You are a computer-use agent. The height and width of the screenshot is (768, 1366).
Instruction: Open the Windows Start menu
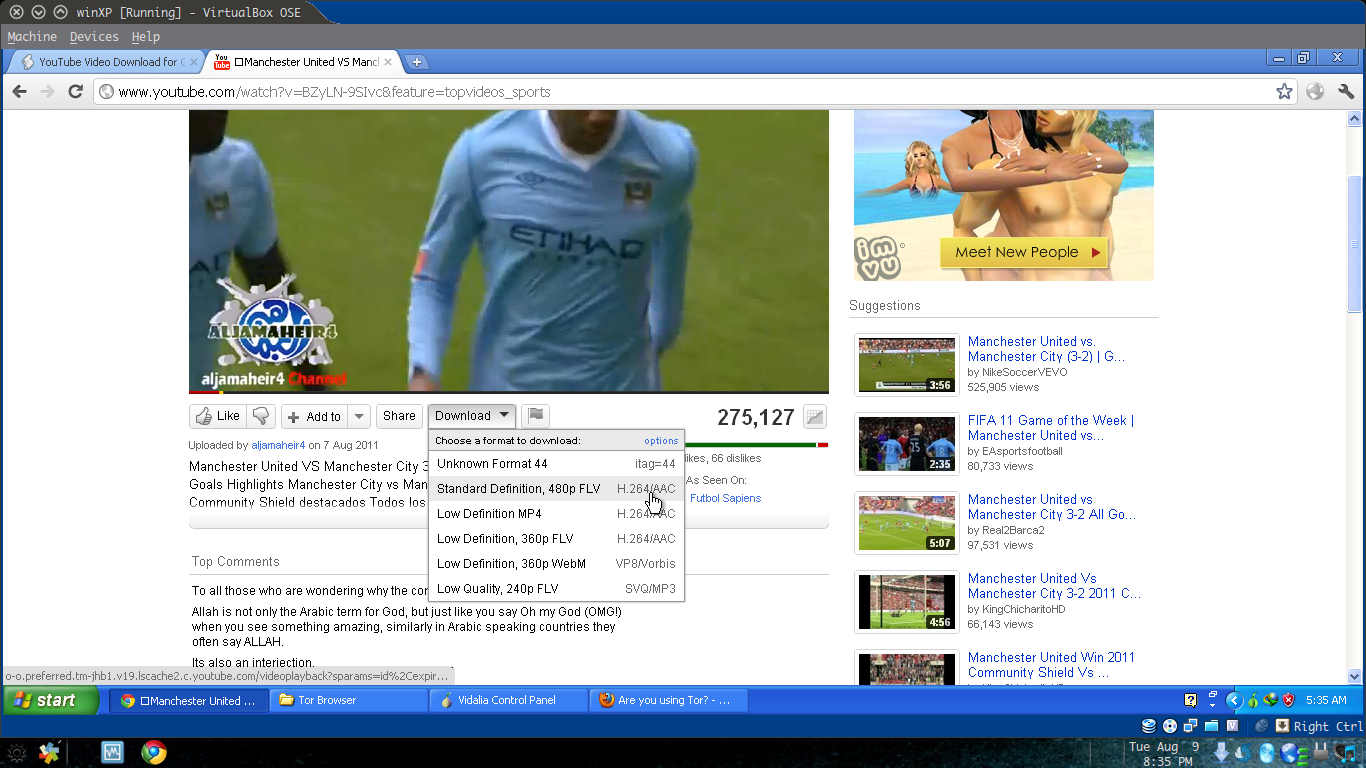pyautogui.click(x=50, y=700)
